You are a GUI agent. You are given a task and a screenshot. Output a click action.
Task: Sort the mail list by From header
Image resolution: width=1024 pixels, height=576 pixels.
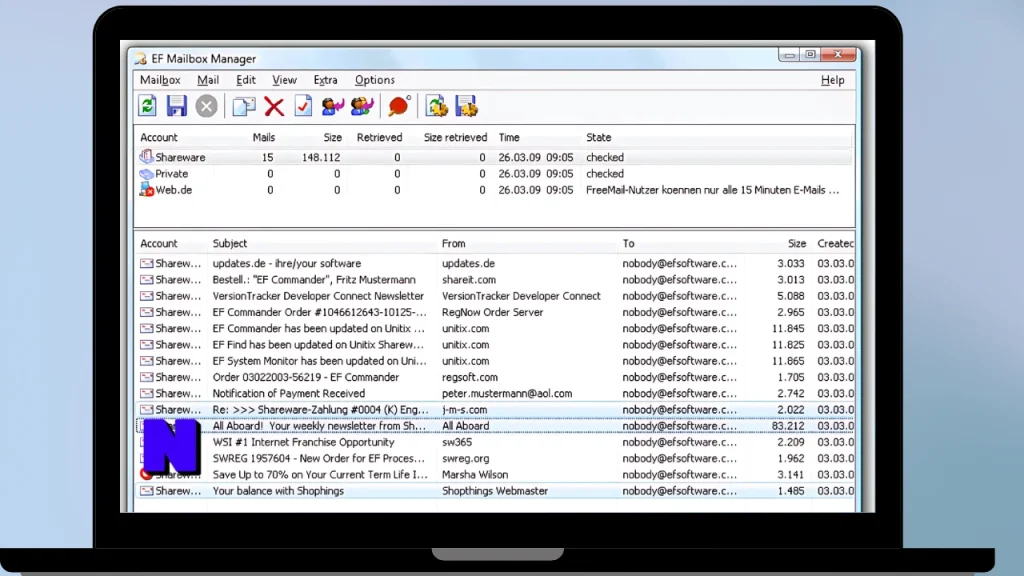pyautogui.click(x=453, y=243)
